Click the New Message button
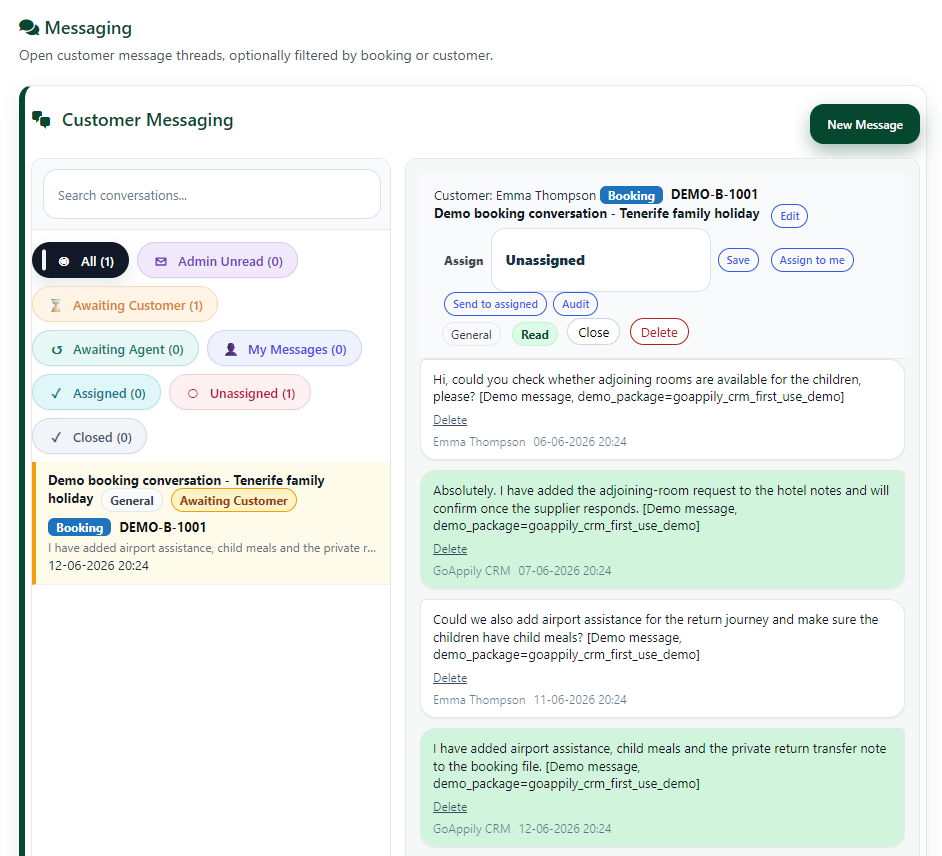 [x=865, y=124]
